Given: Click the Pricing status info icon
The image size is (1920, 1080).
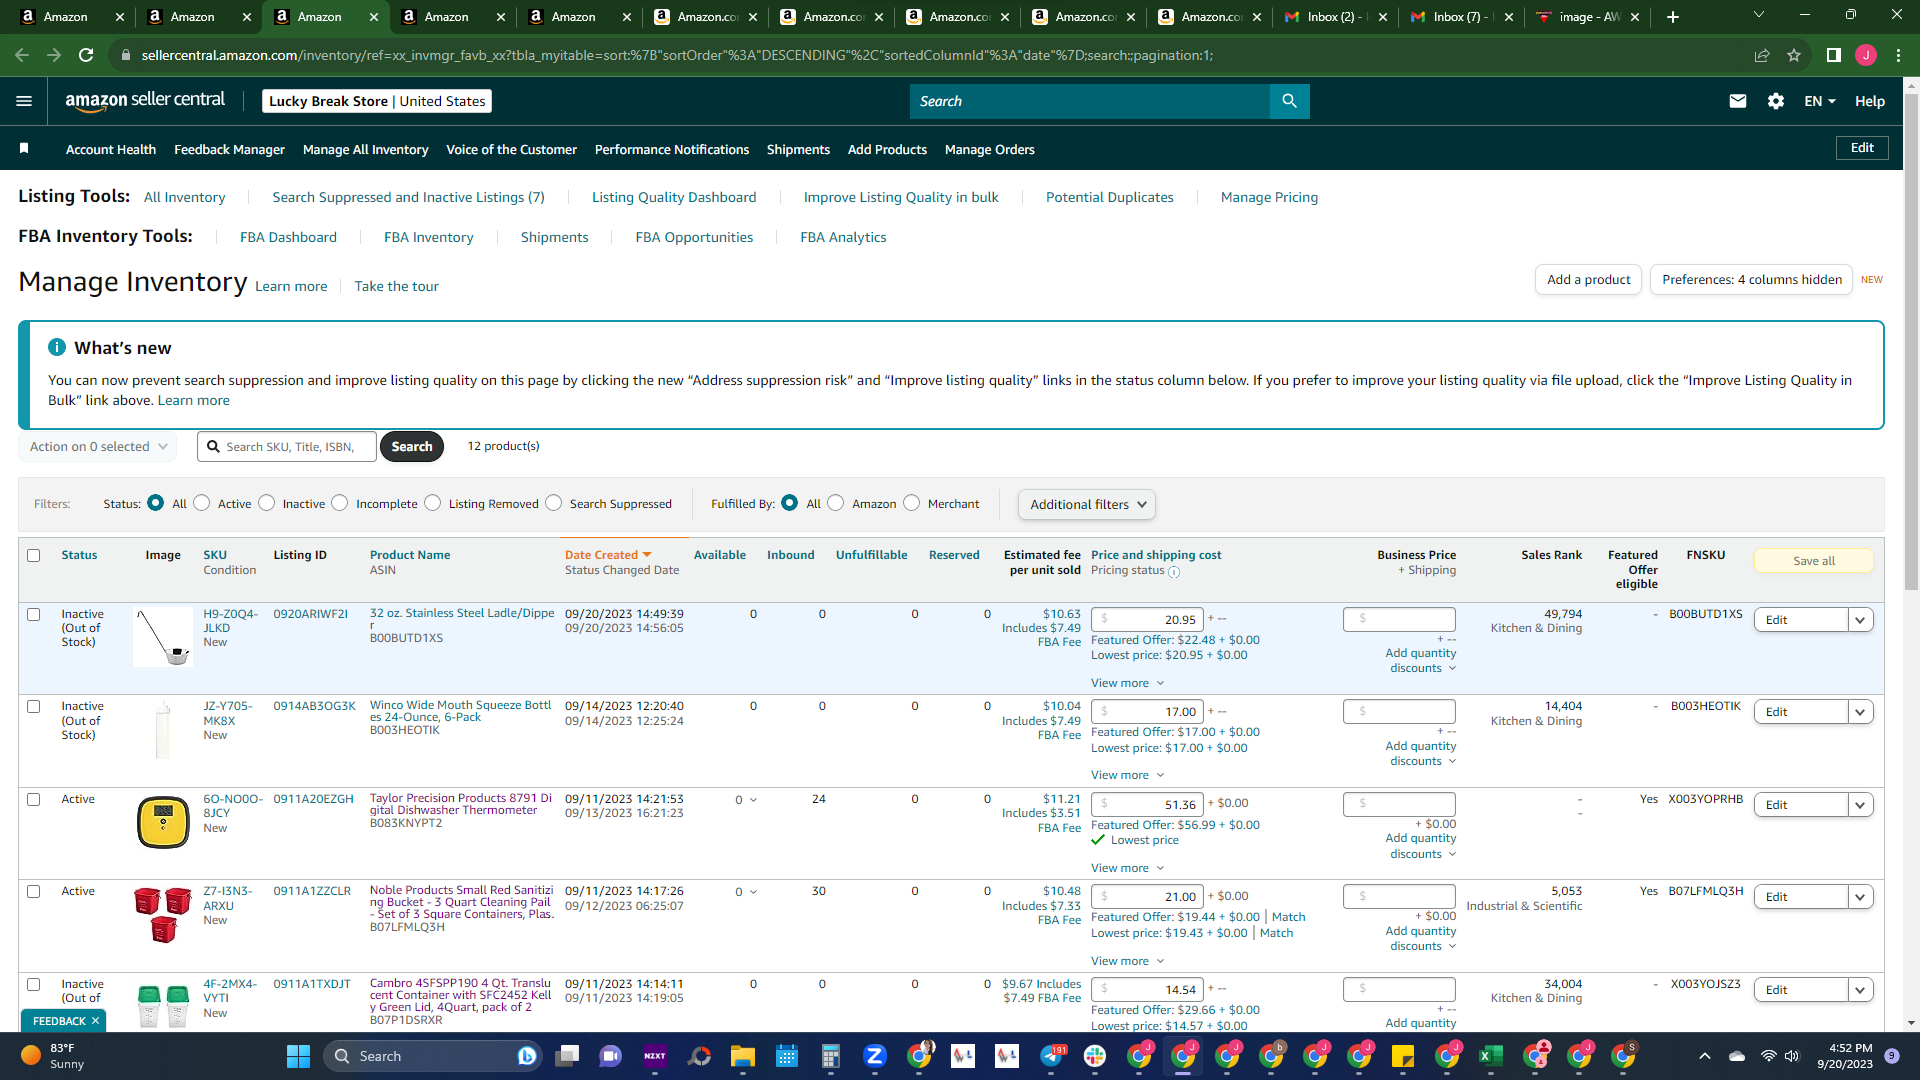Looking at the screenshot, I should (1174, 572).
